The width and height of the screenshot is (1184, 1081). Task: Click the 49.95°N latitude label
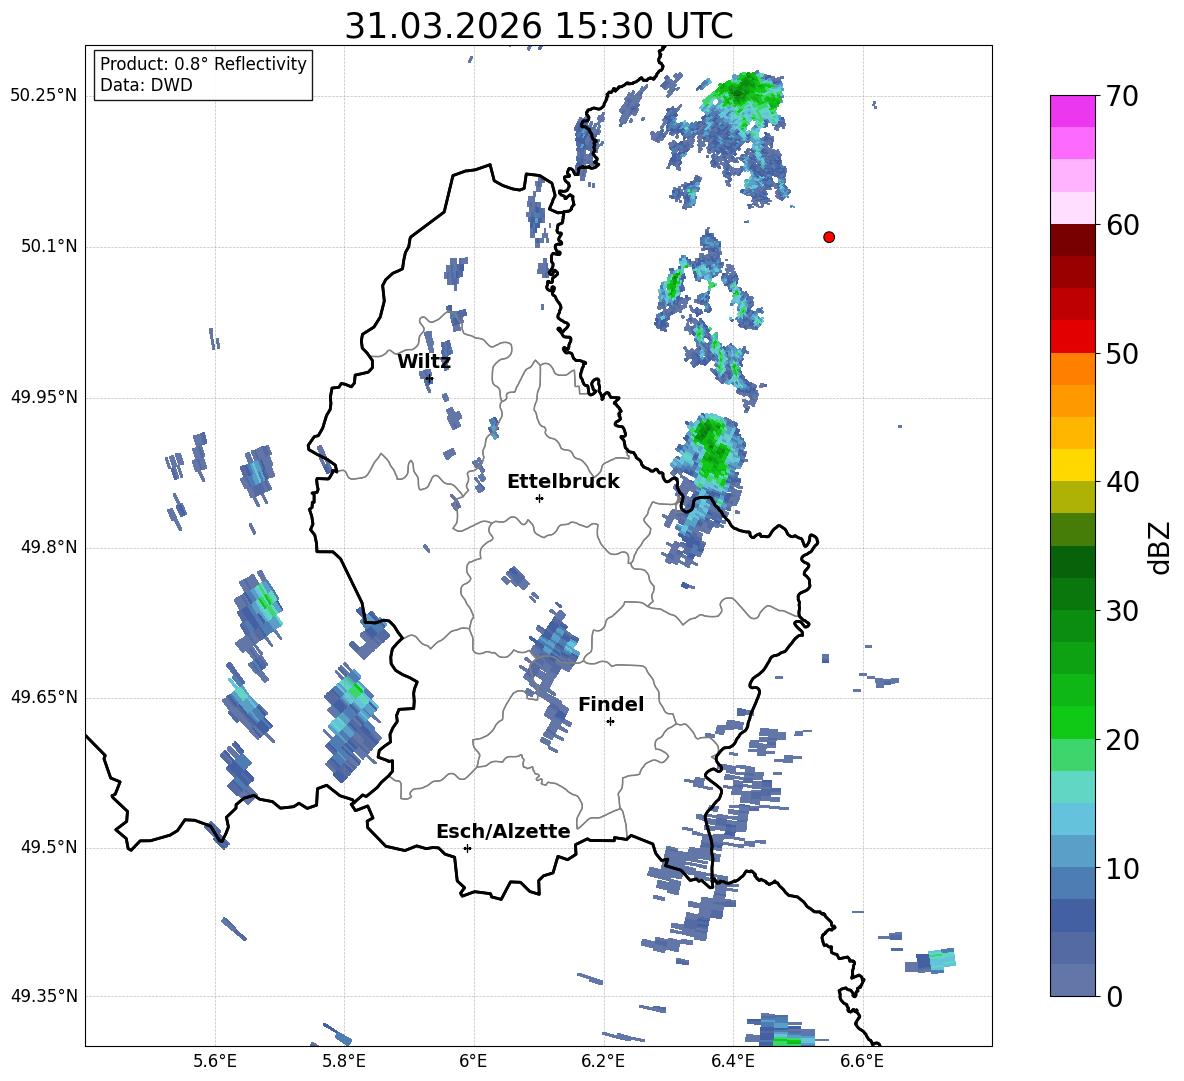[x=44, y=397]
